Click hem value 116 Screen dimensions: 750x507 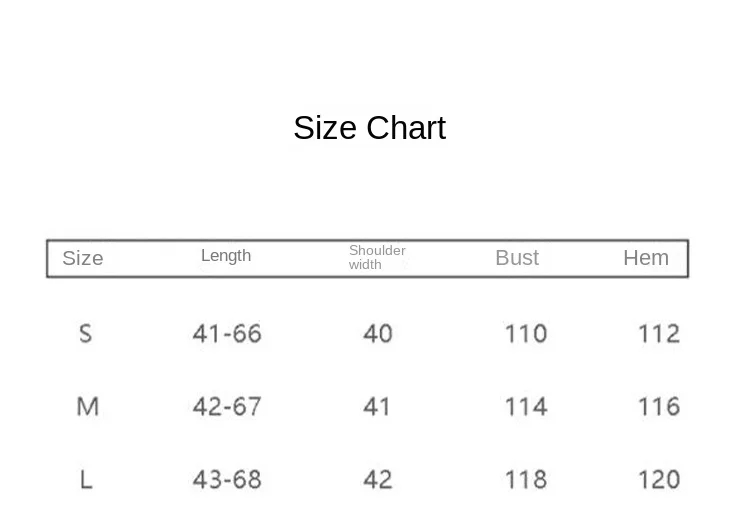(659, 407)
